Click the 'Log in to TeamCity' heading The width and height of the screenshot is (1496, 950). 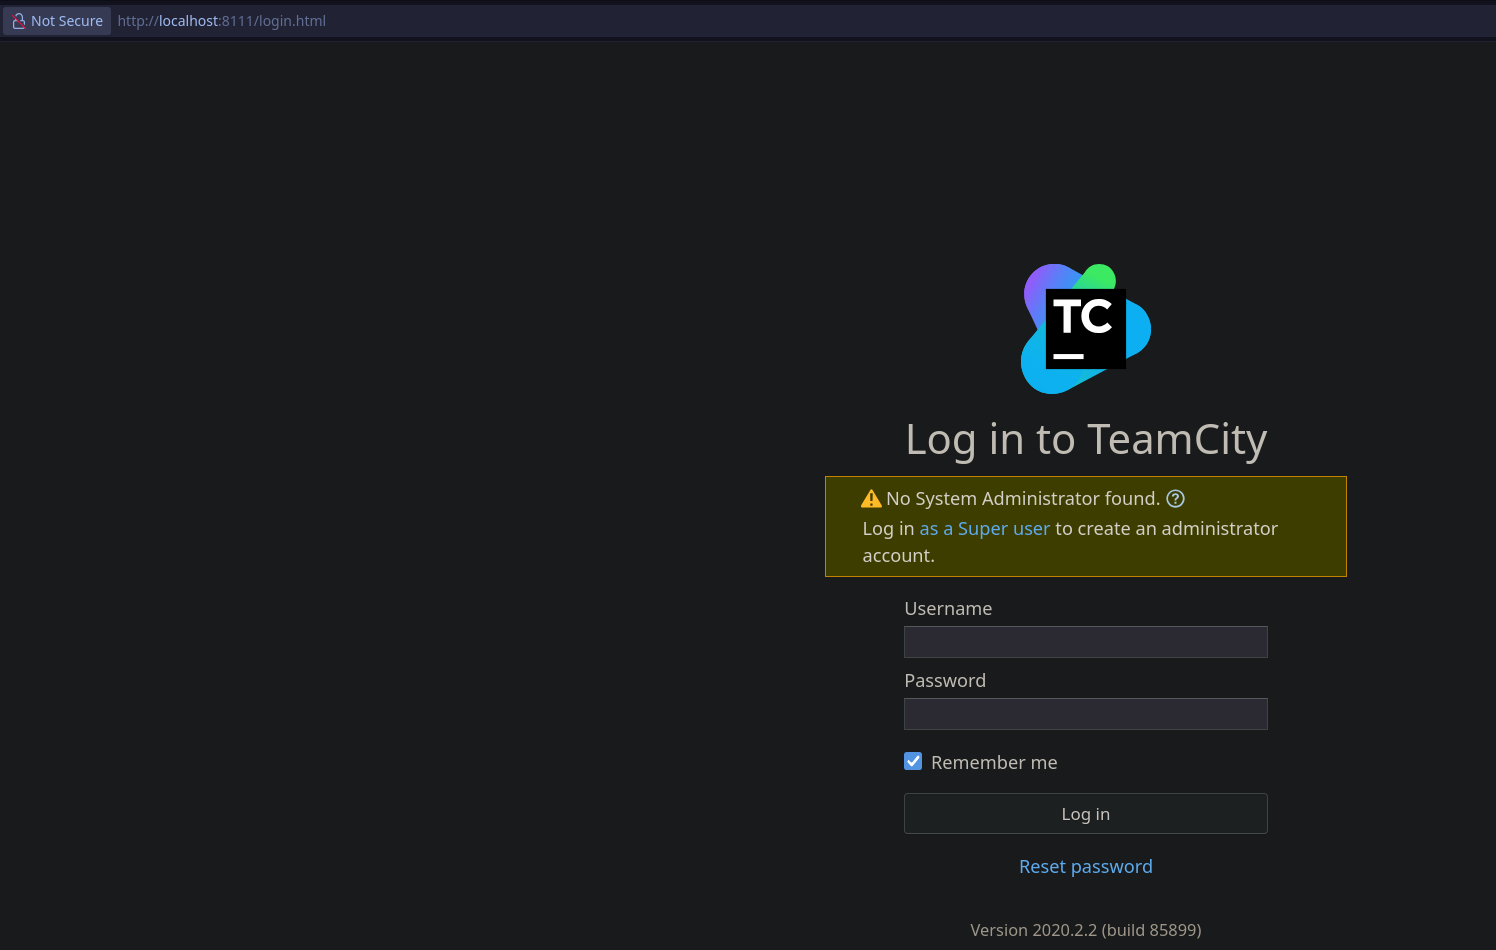click(x=1086, y=440)
